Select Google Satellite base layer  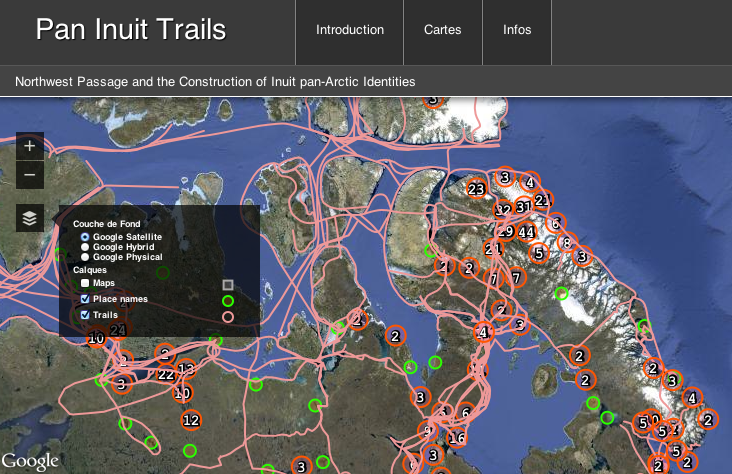pyautogui.click(x=85, y=236)
